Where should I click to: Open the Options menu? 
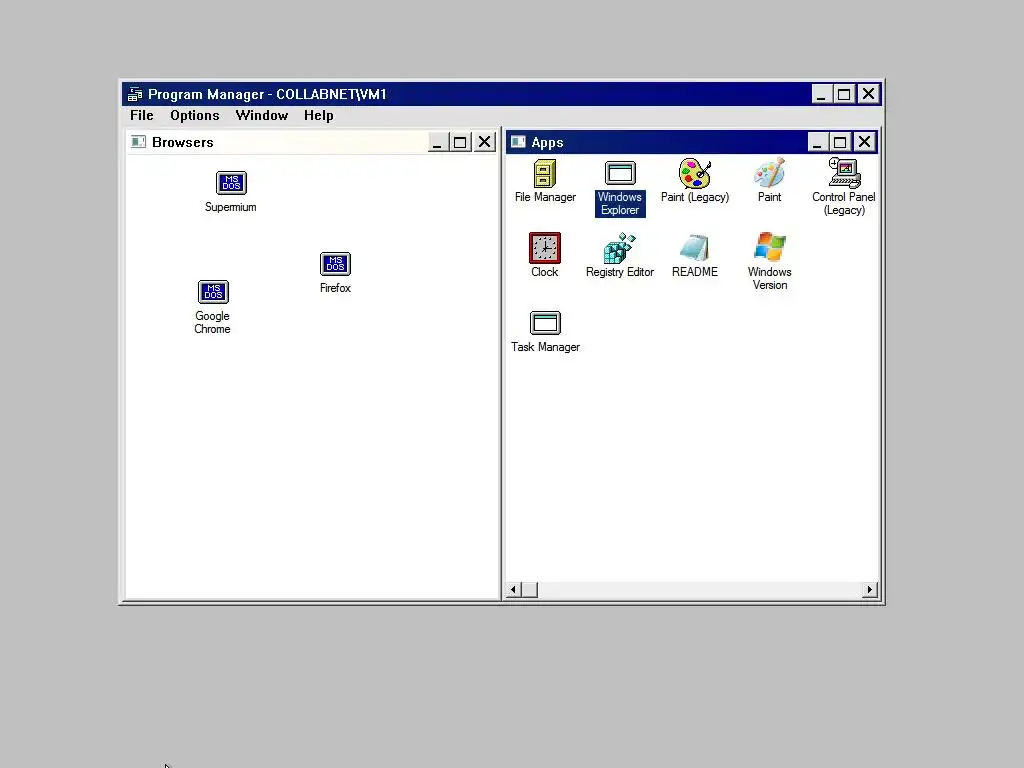(x=195, y=116)
